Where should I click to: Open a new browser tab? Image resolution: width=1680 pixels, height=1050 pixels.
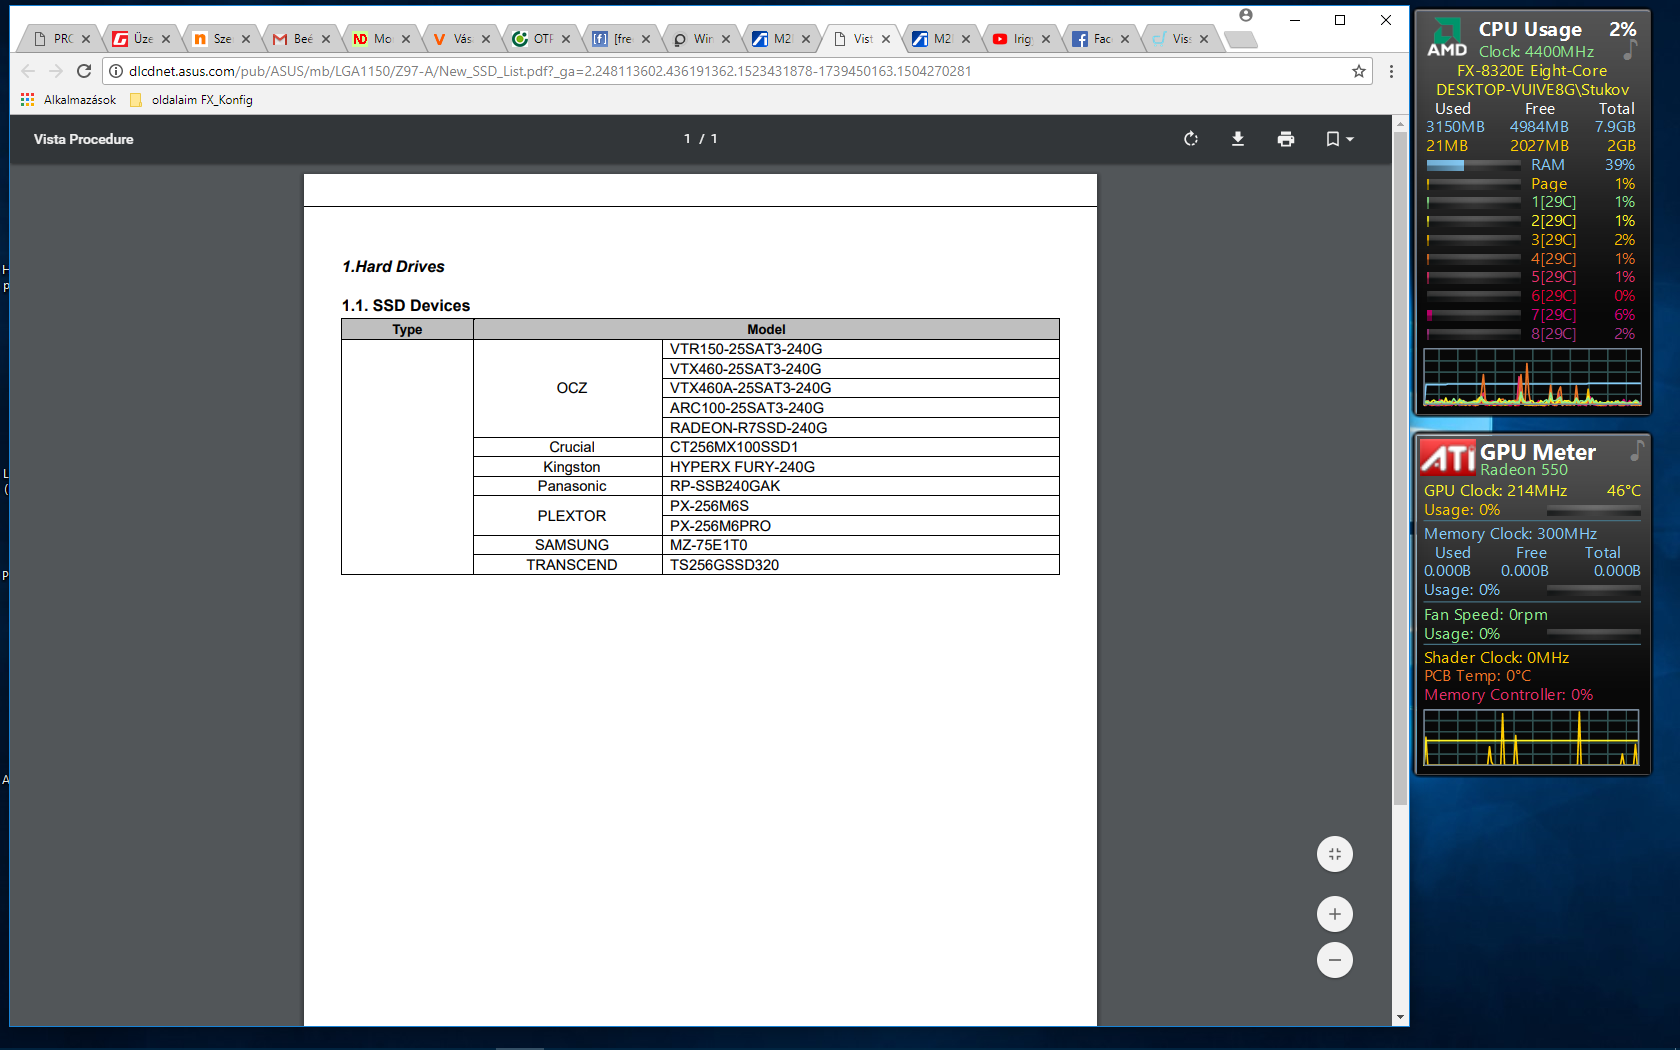click(x=1240, y=40)
